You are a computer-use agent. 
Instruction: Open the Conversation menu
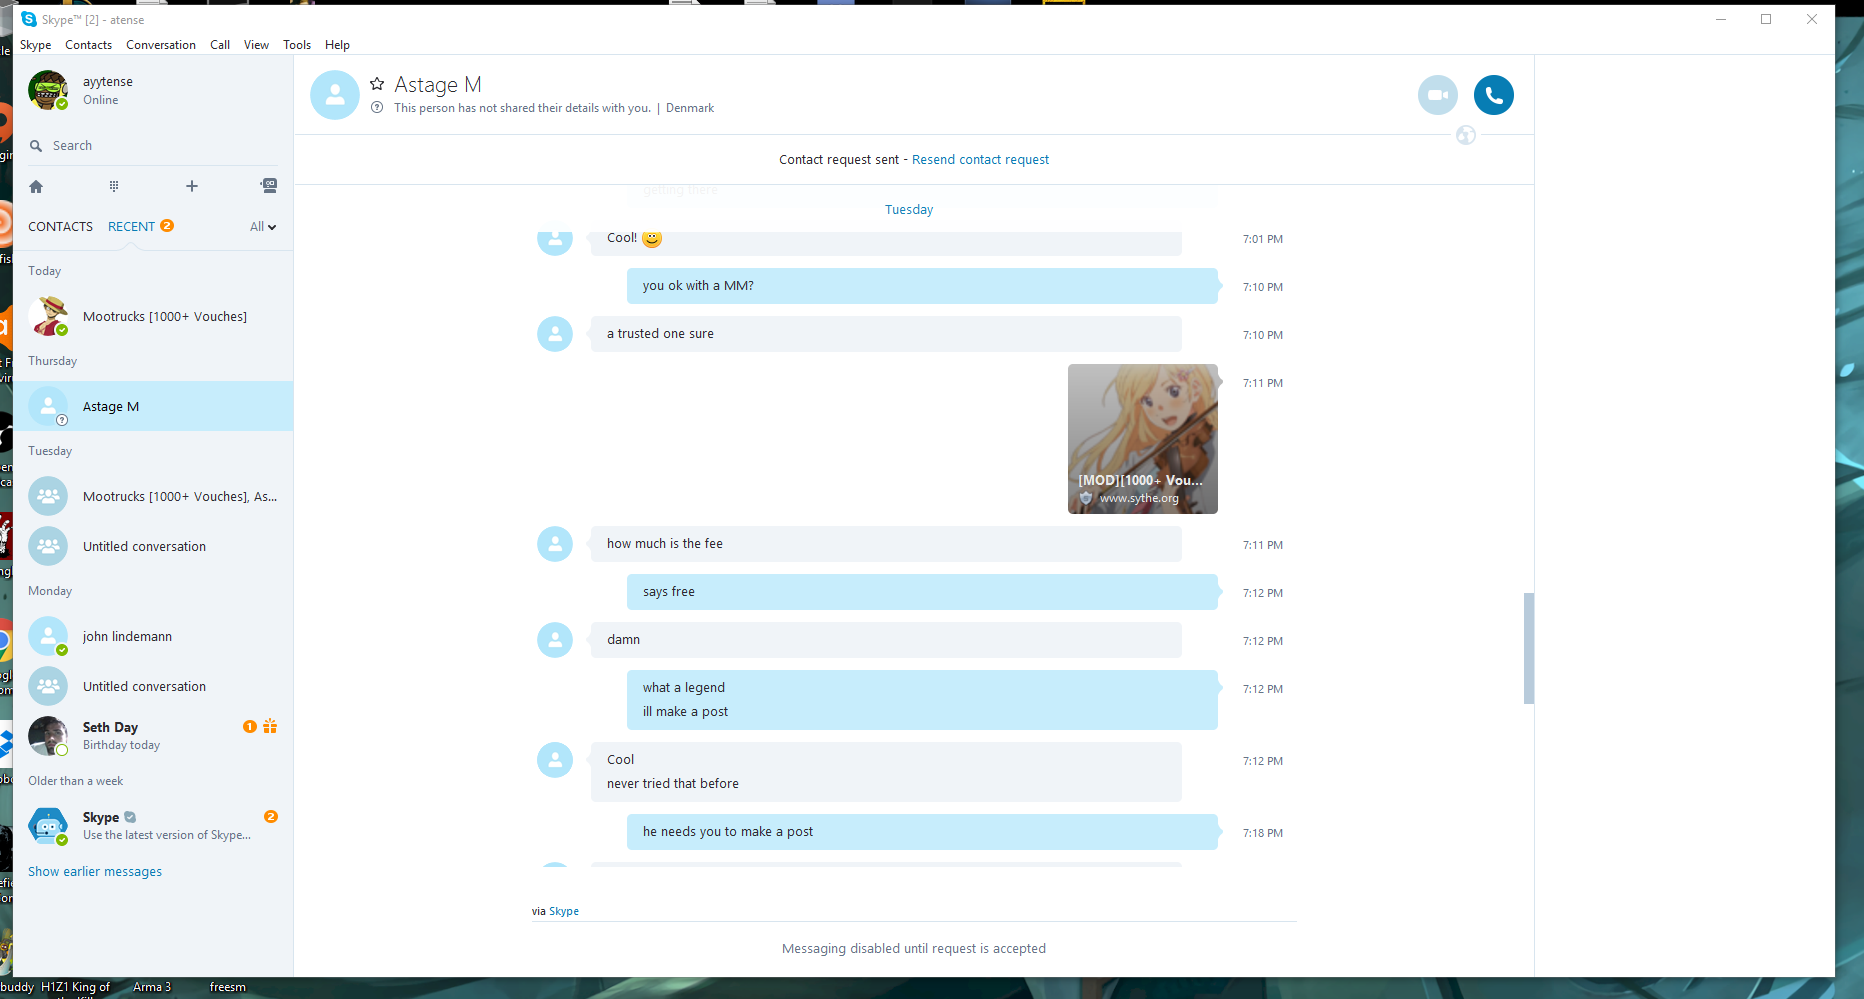(x=161, y=45)
